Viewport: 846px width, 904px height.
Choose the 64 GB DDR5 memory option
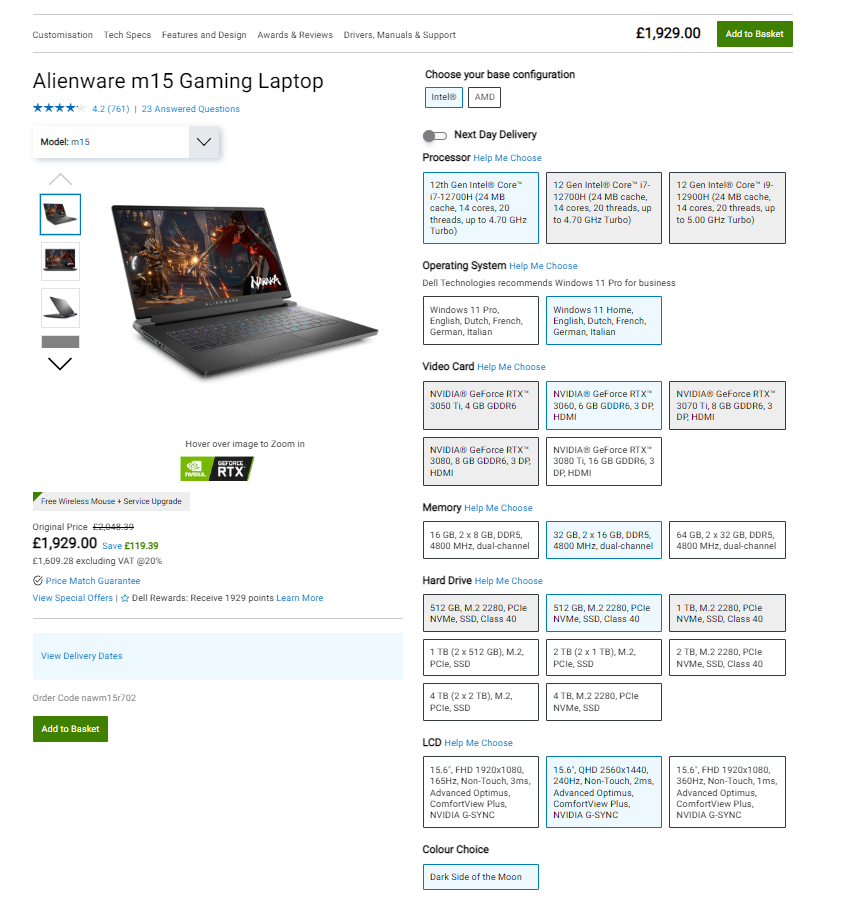(x=727, y=540)
